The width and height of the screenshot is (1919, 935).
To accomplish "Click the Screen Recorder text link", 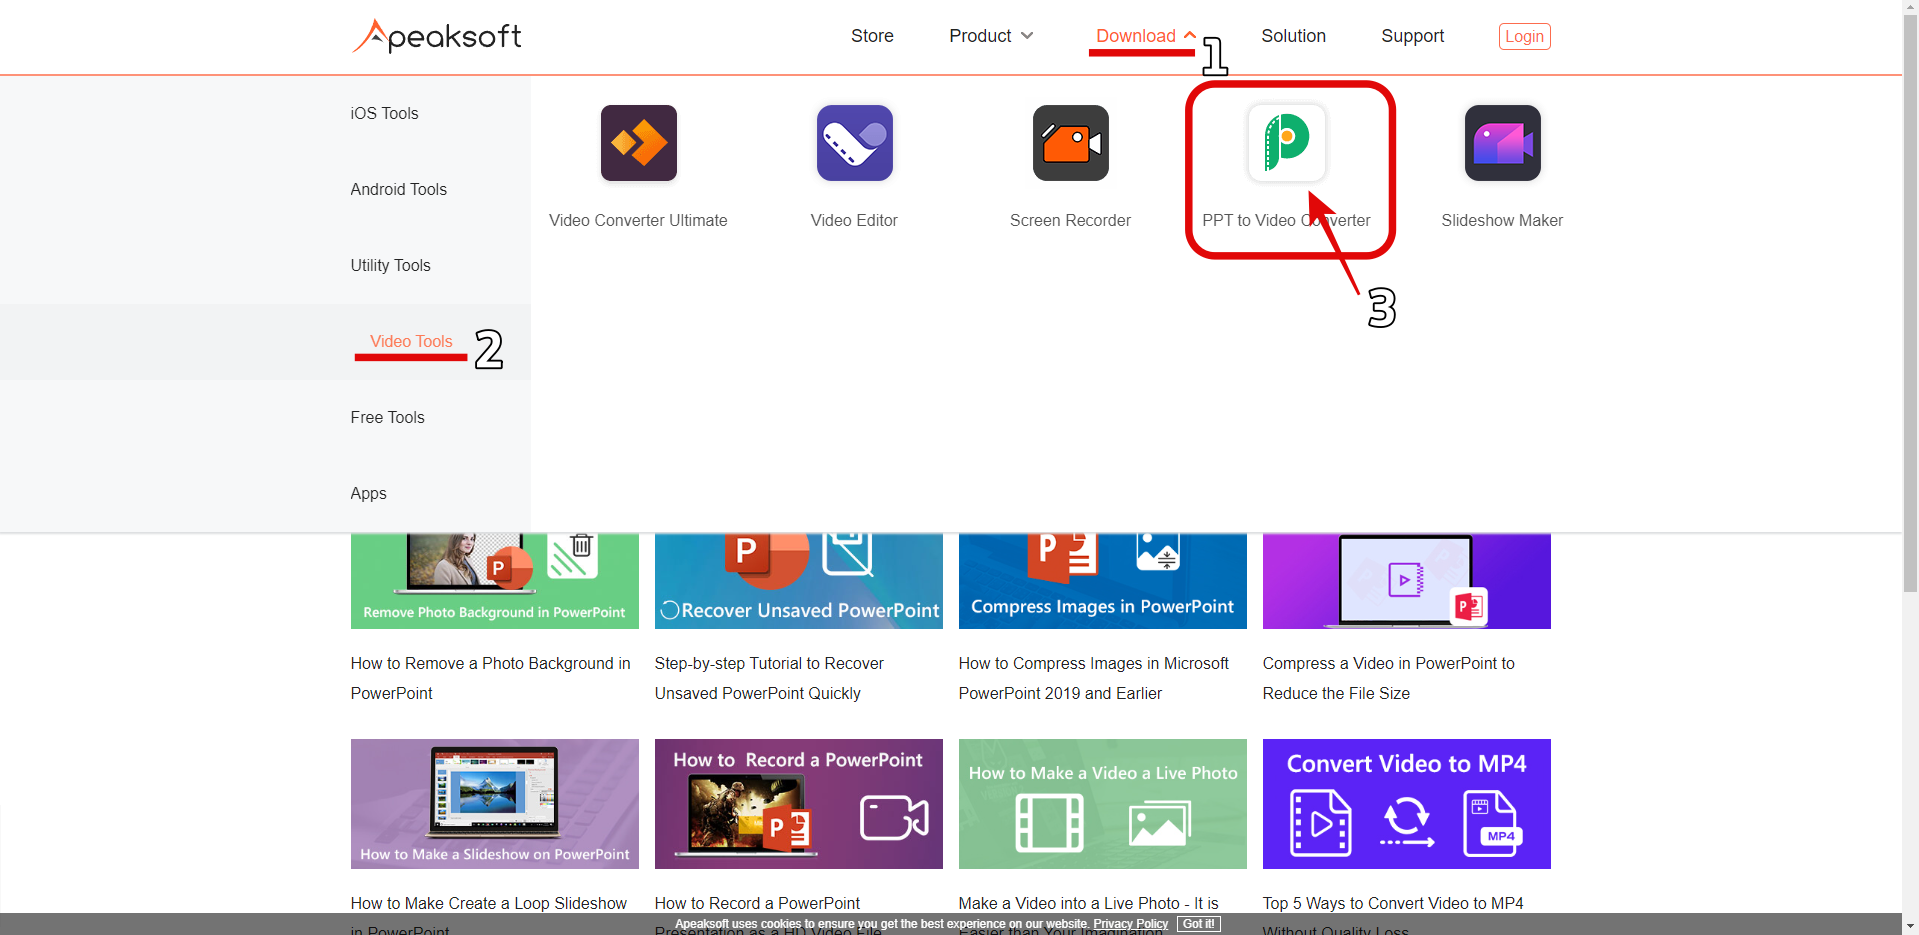I will tap(1070, 221).
